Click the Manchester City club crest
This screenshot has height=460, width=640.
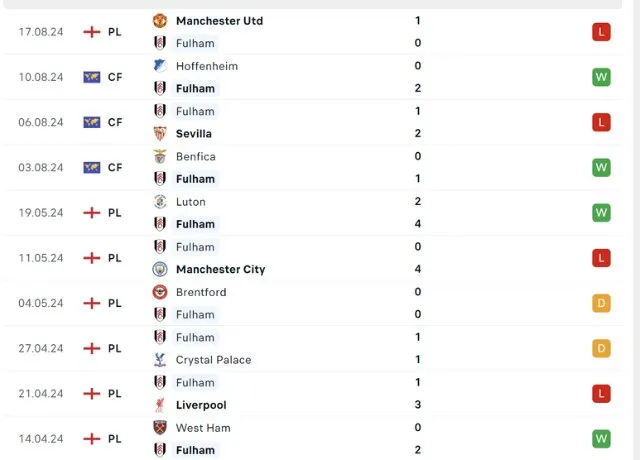coord(160,270)
